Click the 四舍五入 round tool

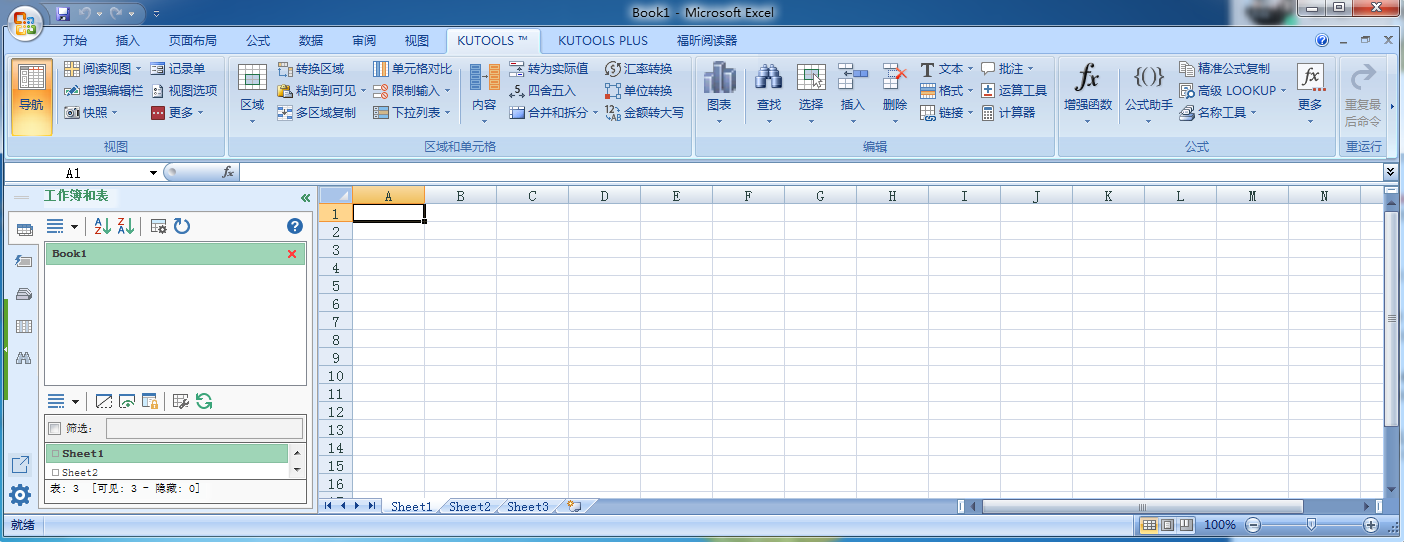542,91
